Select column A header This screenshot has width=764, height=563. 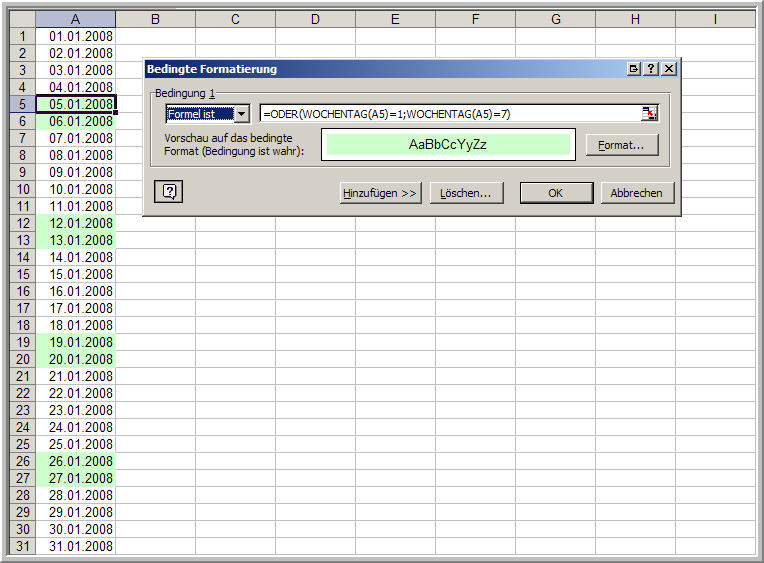click(x=75, y=19)
